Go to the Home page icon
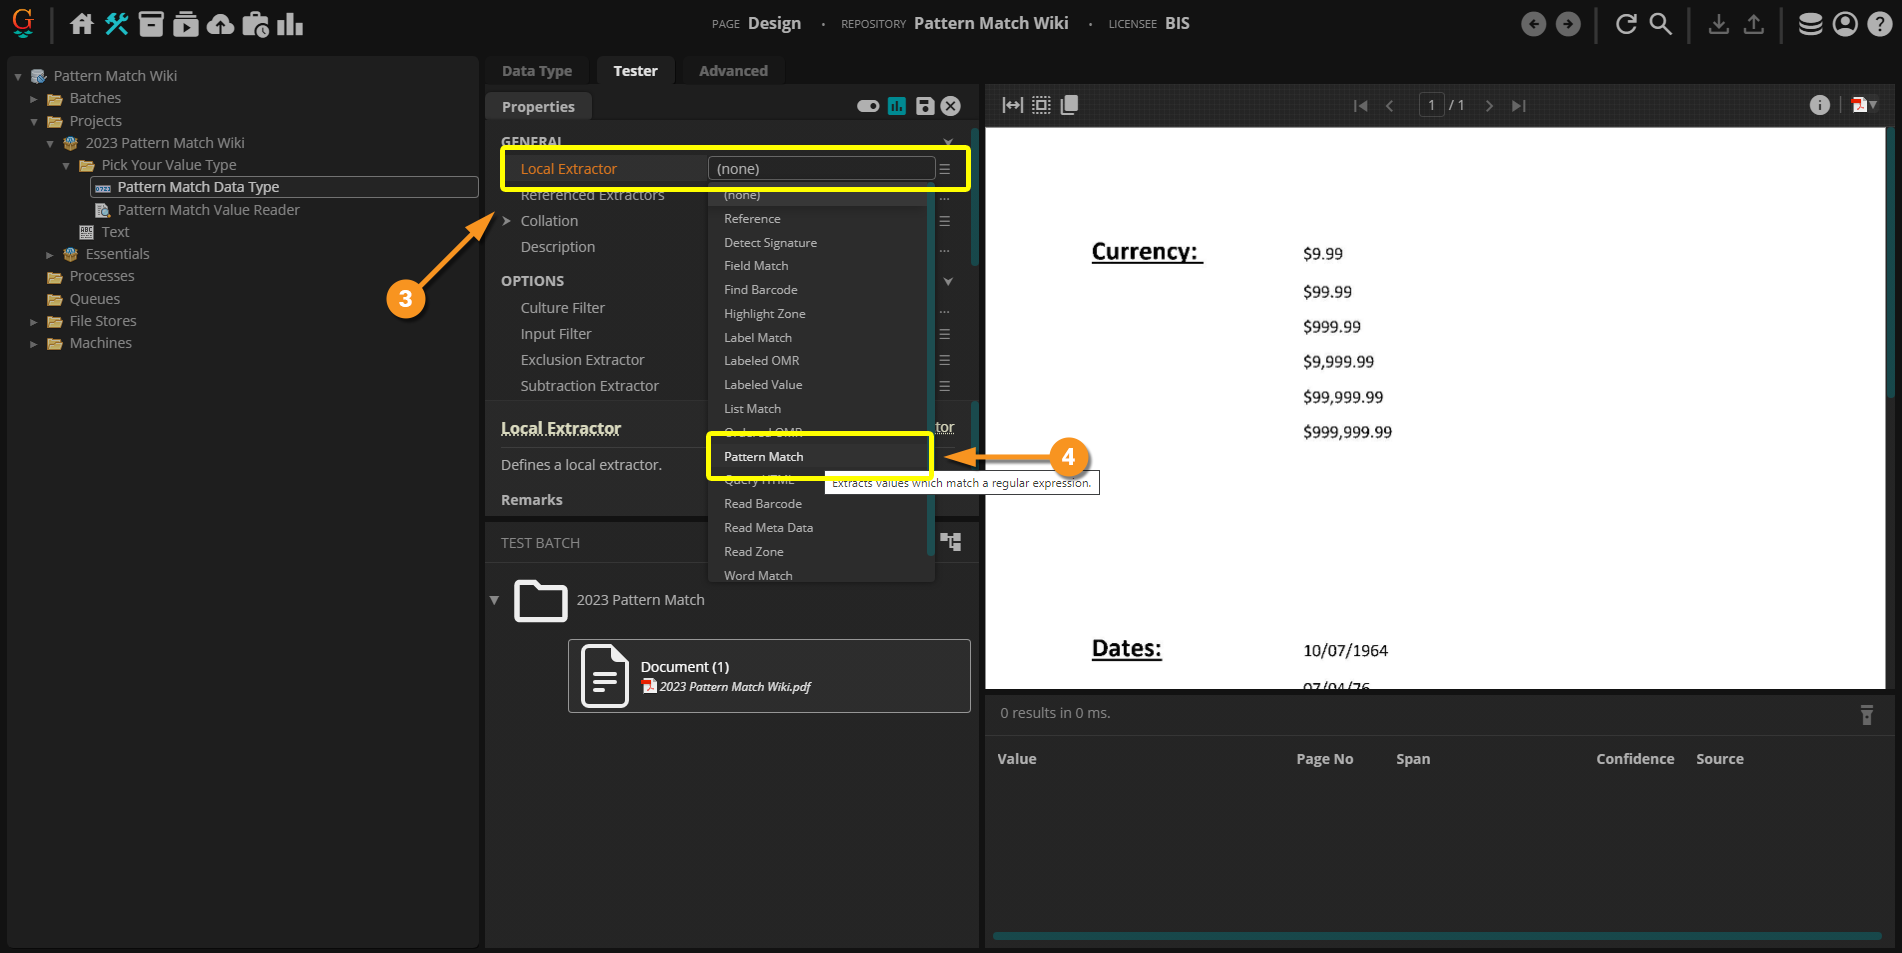Screen dimensions: 1902x953 point(82,24)
